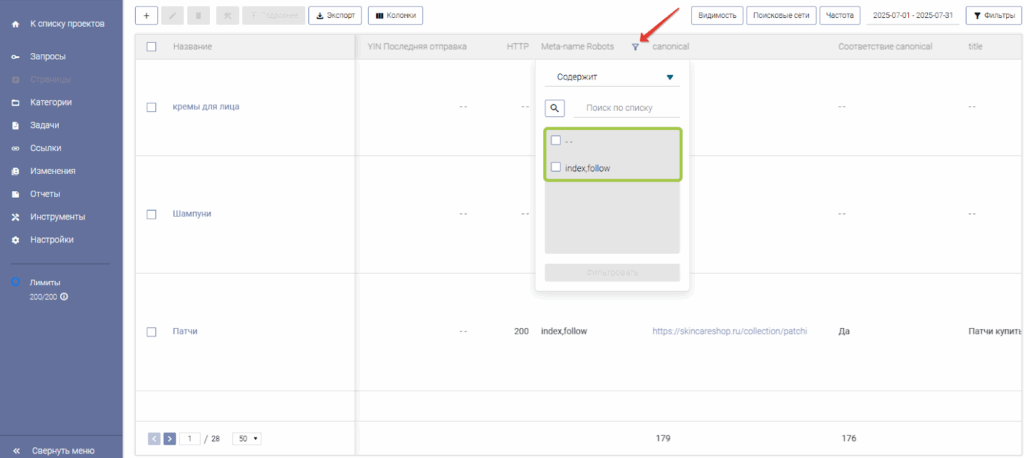Click the 'Поиск по списку' search field
Image resolution: width=1024 pixels, height=458 pixels.
tap(626, 108)
